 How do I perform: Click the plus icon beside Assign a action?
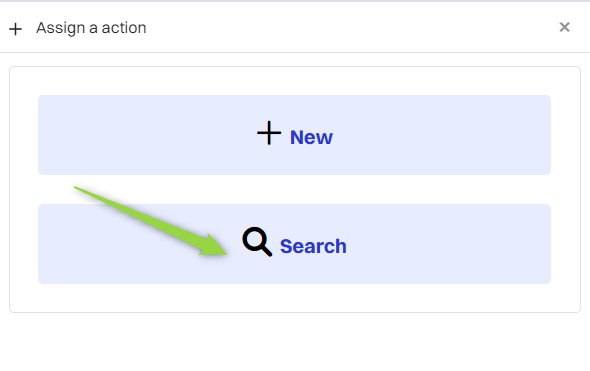coord(15,29)
